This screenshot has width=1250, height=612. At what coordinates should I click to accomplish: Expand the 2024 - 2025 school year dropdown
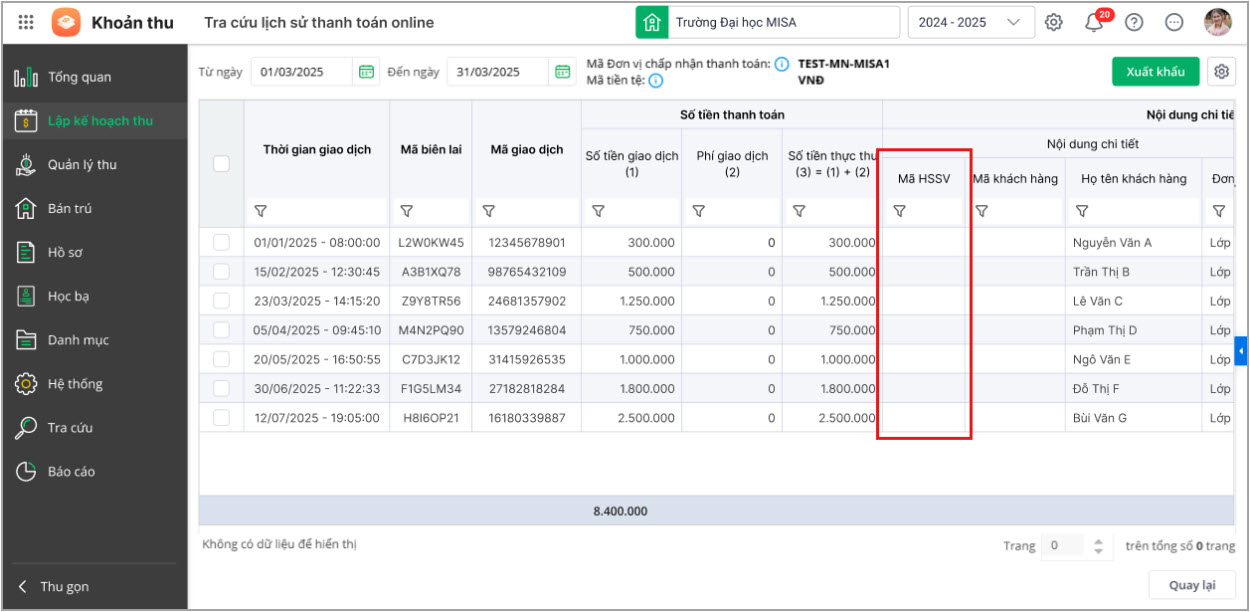[970, 22]
